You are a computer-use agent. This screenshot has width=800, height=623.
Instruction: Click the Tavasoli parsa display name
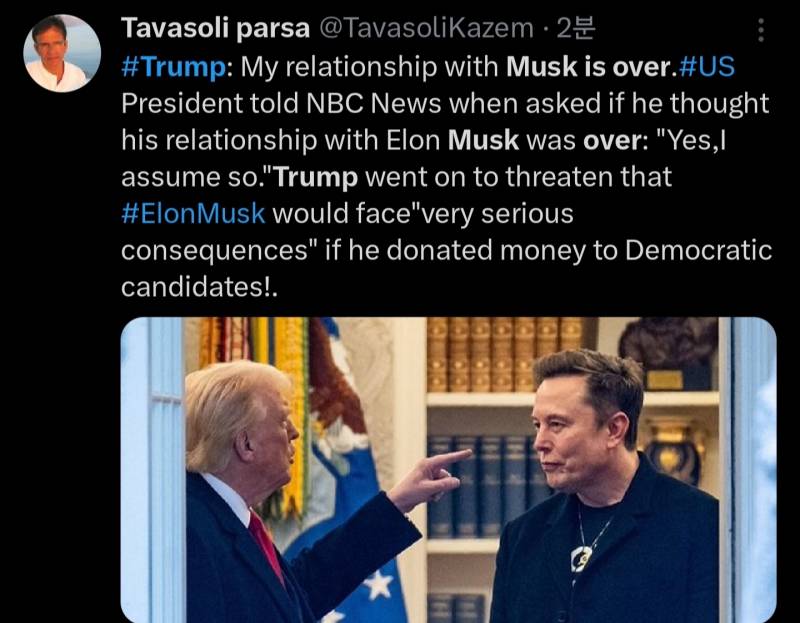click(215, 28)
